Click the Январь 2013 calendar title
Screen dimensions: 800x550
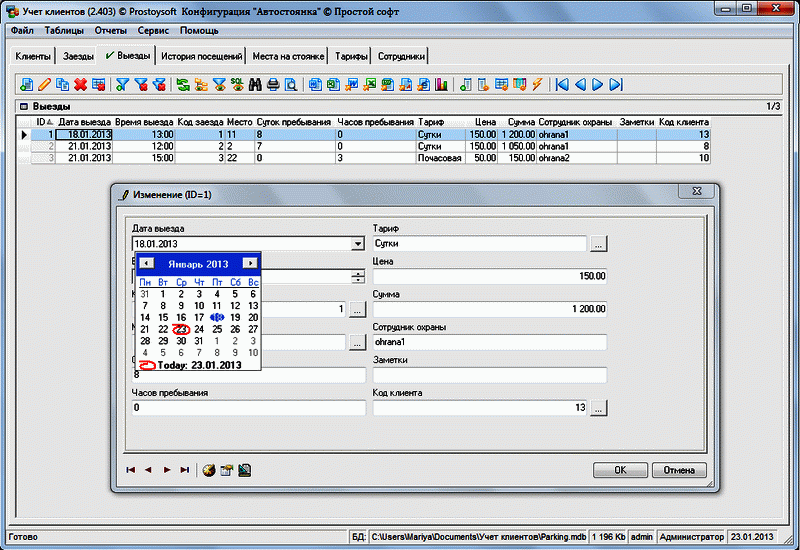point(198,264)
